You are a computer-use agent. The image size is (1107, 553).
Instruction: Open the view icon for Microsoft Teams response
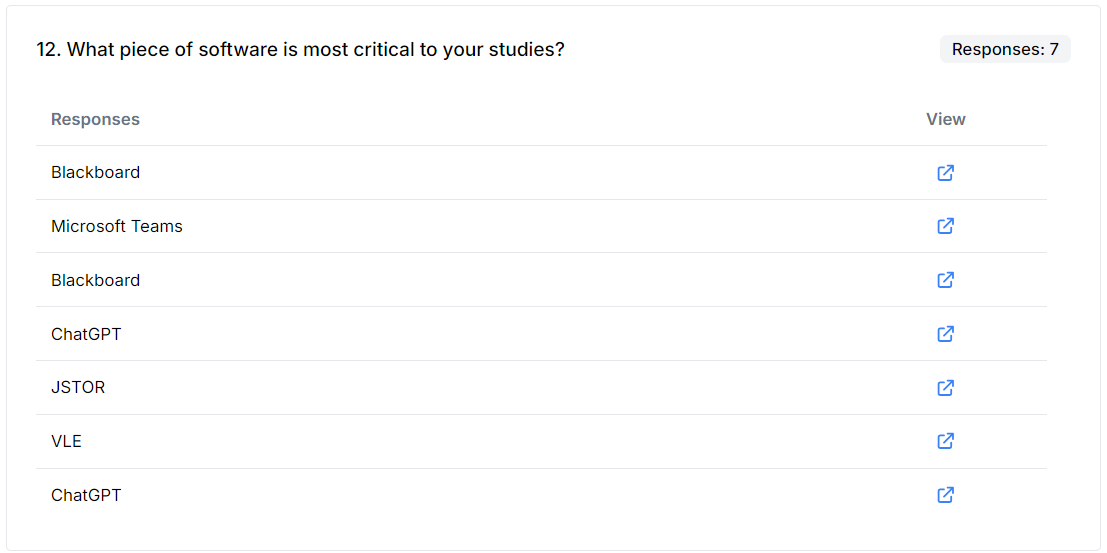click(x=945, y=226)
